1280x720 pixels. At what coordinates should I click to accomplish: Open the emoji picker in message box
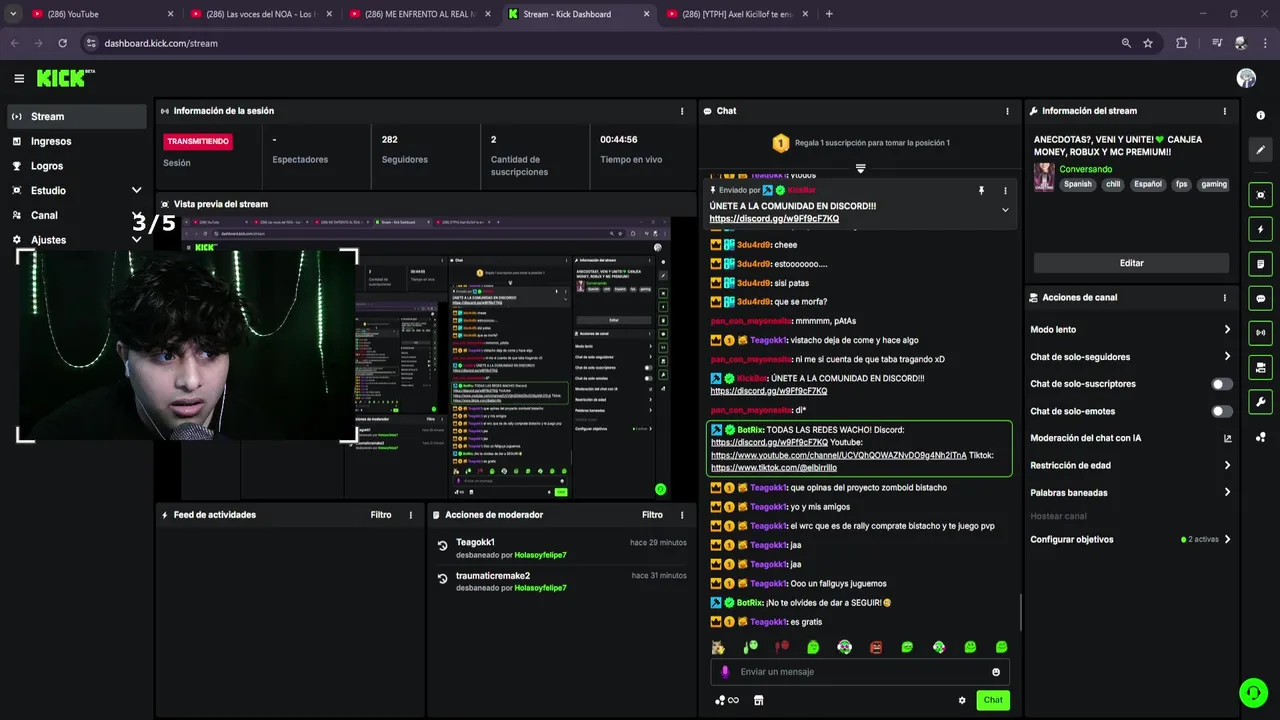tap(996, 672)
